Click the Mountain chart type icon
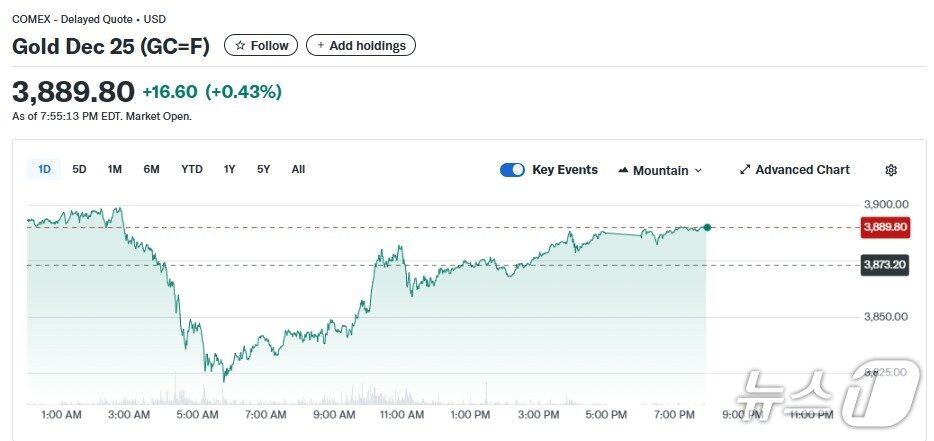 click(624, 170)
